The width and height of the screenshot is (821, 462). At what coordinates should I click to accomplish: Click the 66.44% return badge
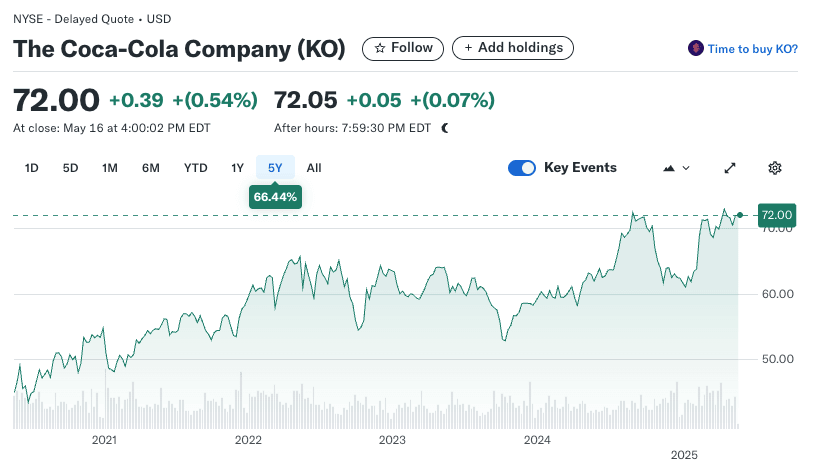click(275, 198)
